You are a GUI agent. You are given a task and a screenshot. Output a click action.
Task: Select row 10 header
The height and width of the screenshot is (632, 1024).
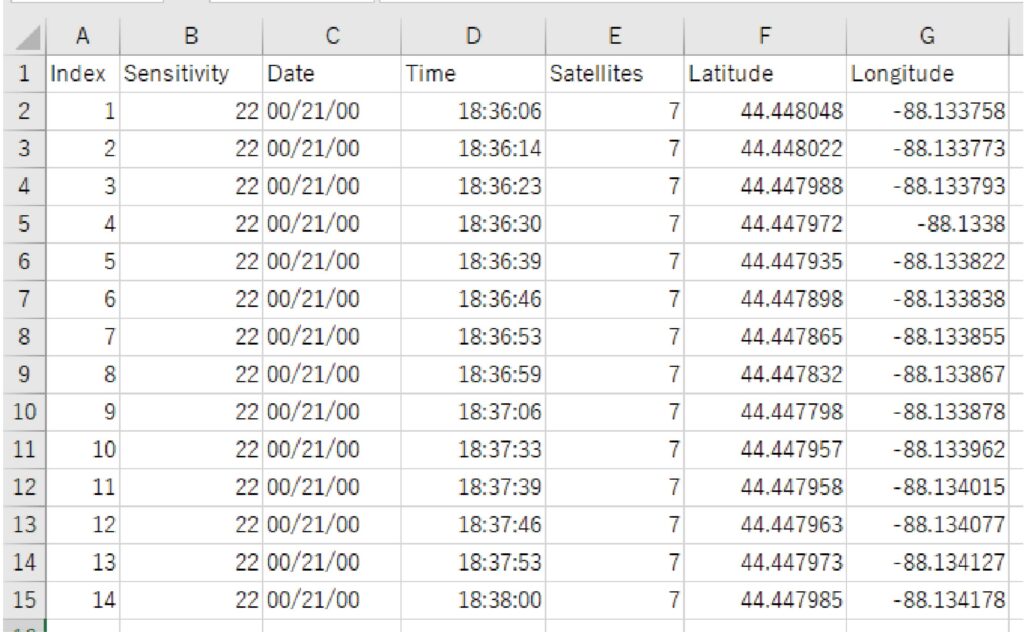point(24,412)
